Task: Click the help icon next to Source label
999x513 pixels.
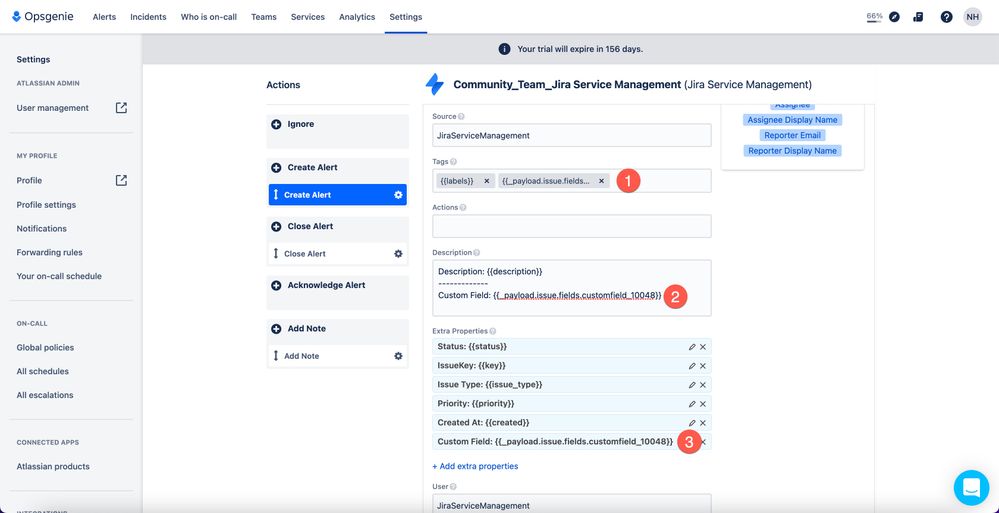Action: pyautogui.click(x=461, y=117)
